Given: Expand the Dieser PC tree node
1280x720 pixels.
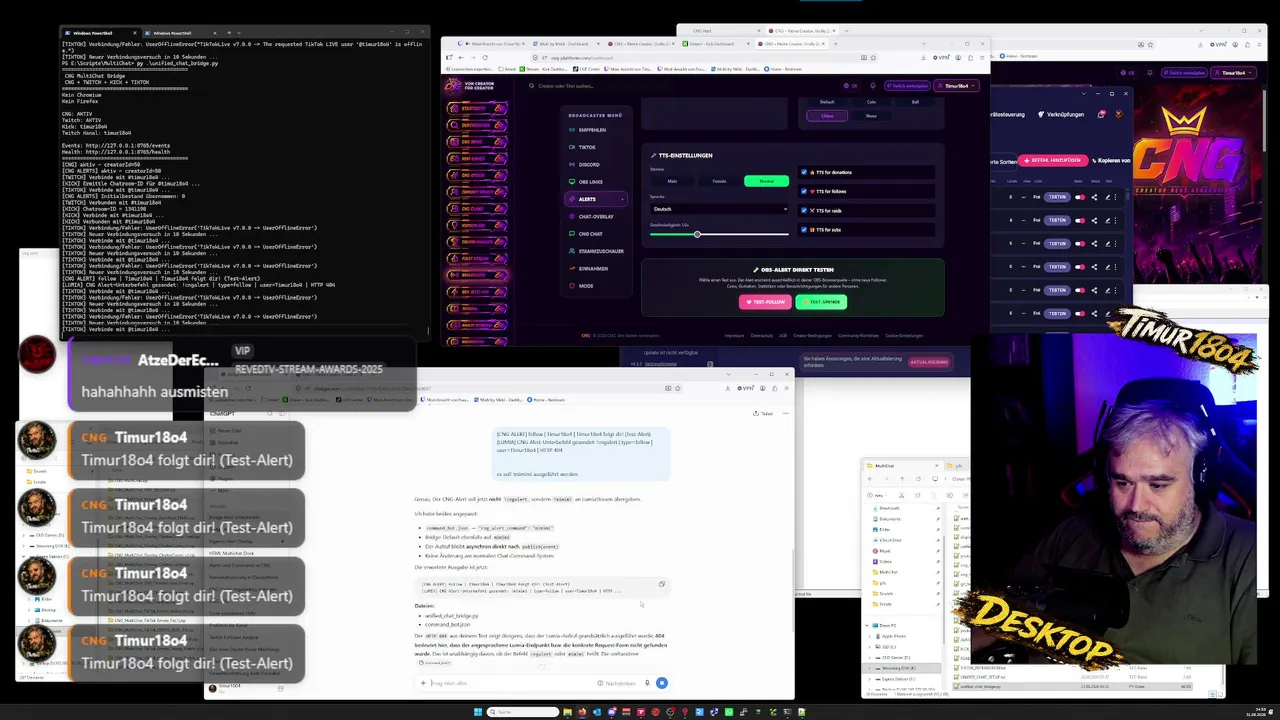Looking at the screenshot, I should pos(867,625).
